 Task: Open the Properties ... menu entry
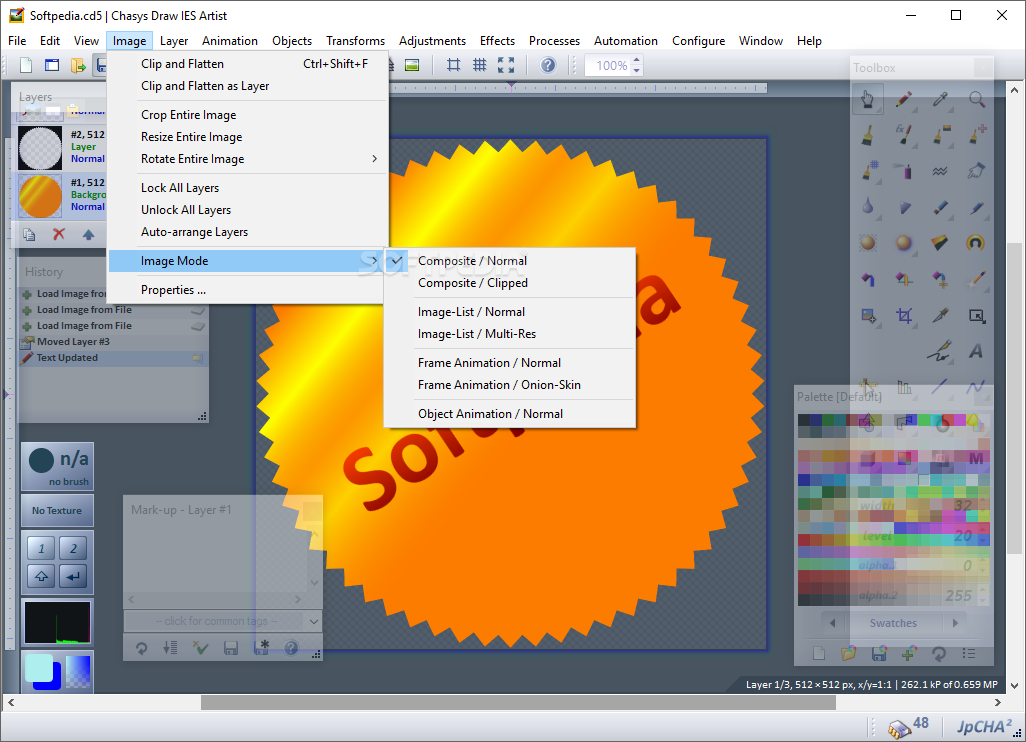click(247, 290)
